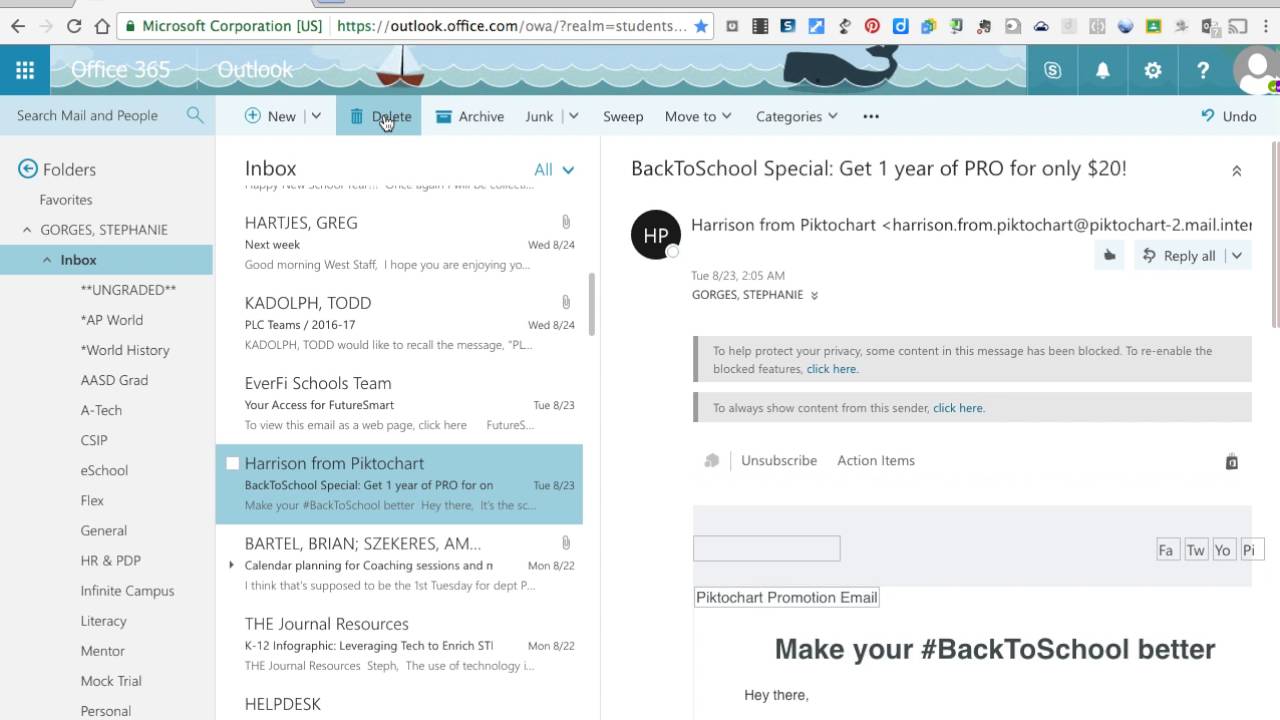Open the account profile picture
Screen dimensions: 1280x720
[1255, 70]
